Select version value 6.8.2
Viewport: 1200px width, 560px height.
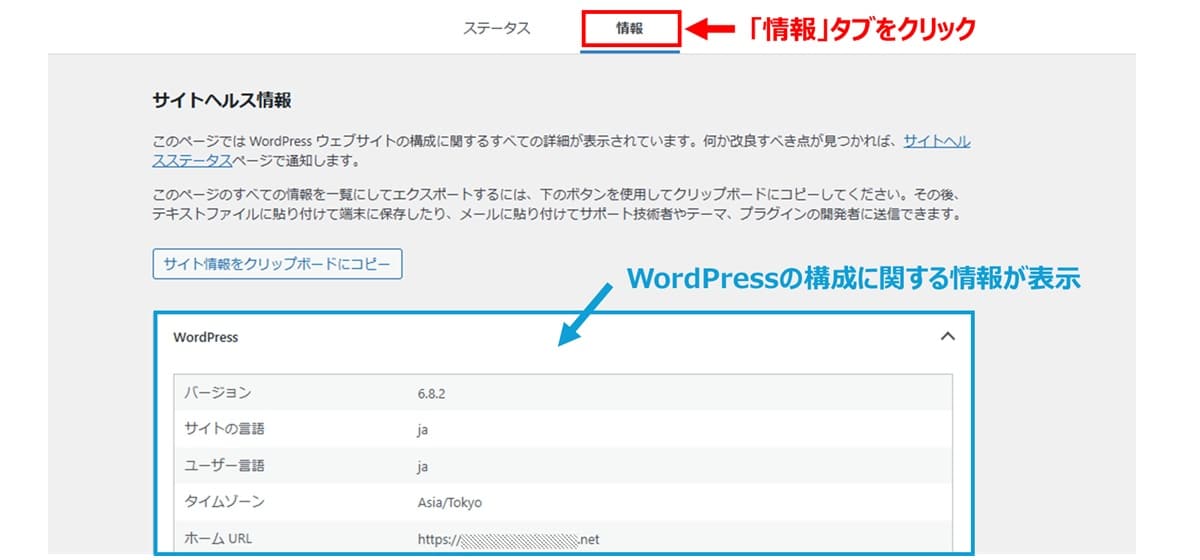(x=432, y=394)
